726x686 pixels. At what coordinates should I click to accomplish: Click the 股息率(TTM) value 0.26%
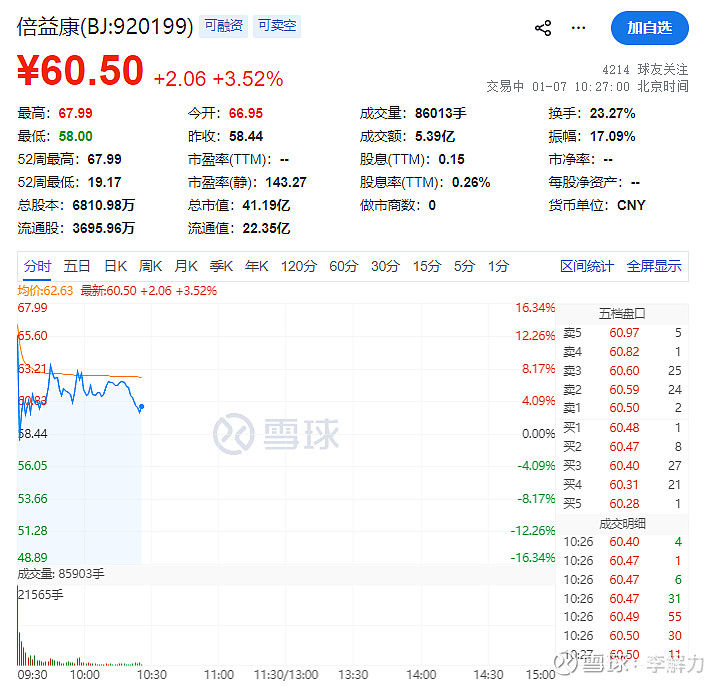(x=471, y=182)
